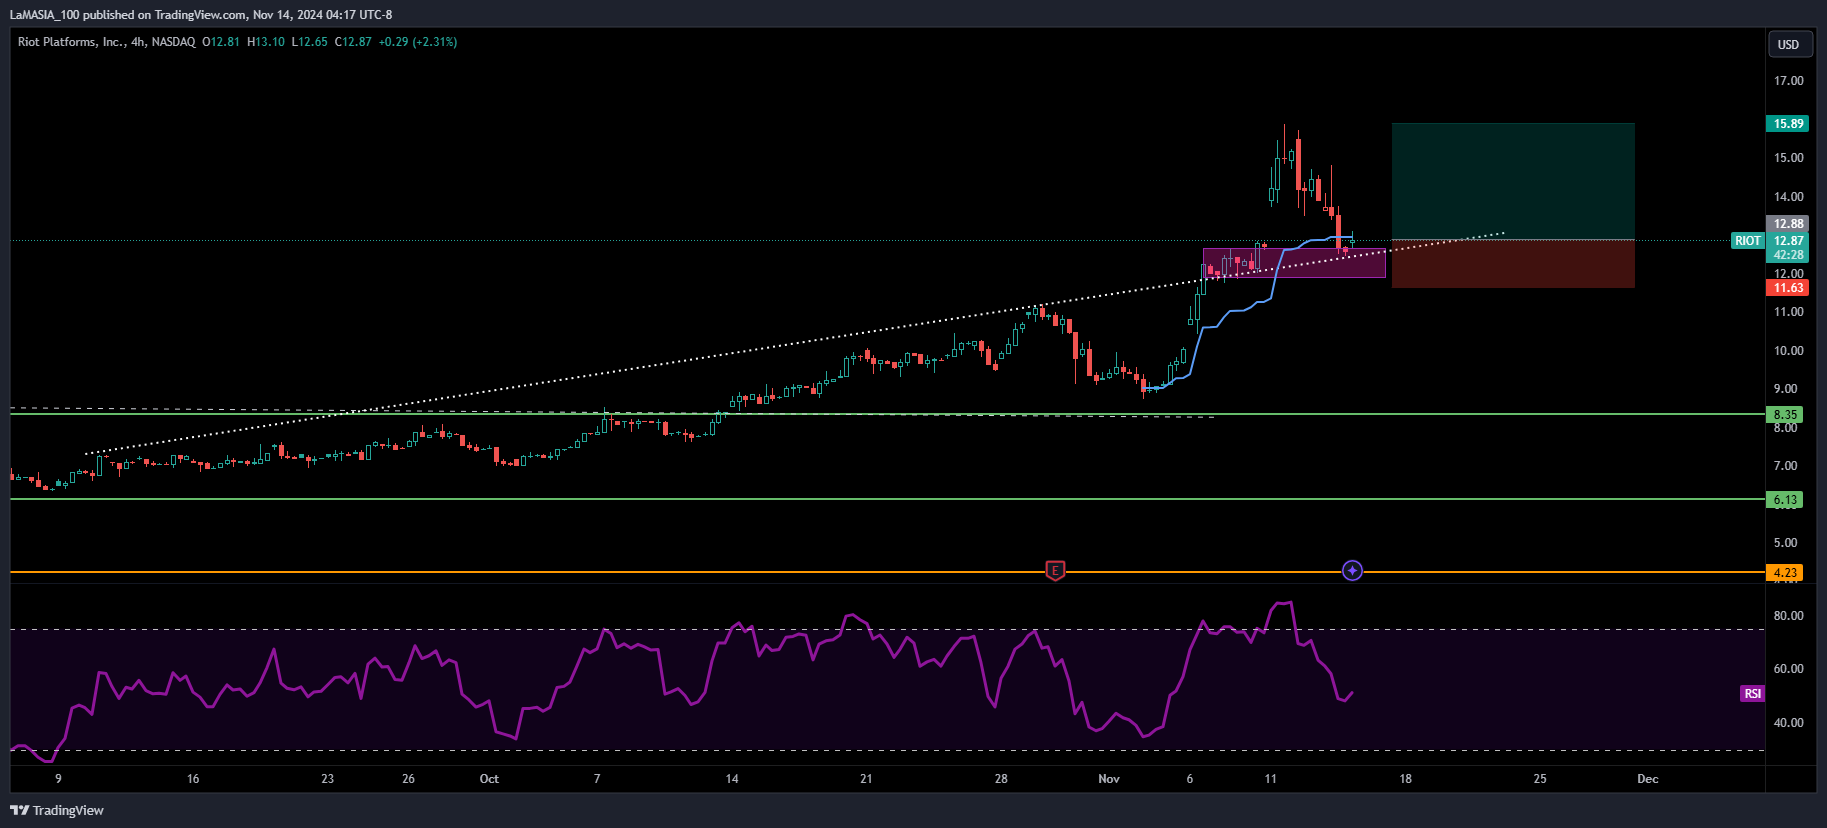Screen dimensions: 1827x828
Task: Click the +0.29 (+2.31%) change value
Action: (418, 42)
